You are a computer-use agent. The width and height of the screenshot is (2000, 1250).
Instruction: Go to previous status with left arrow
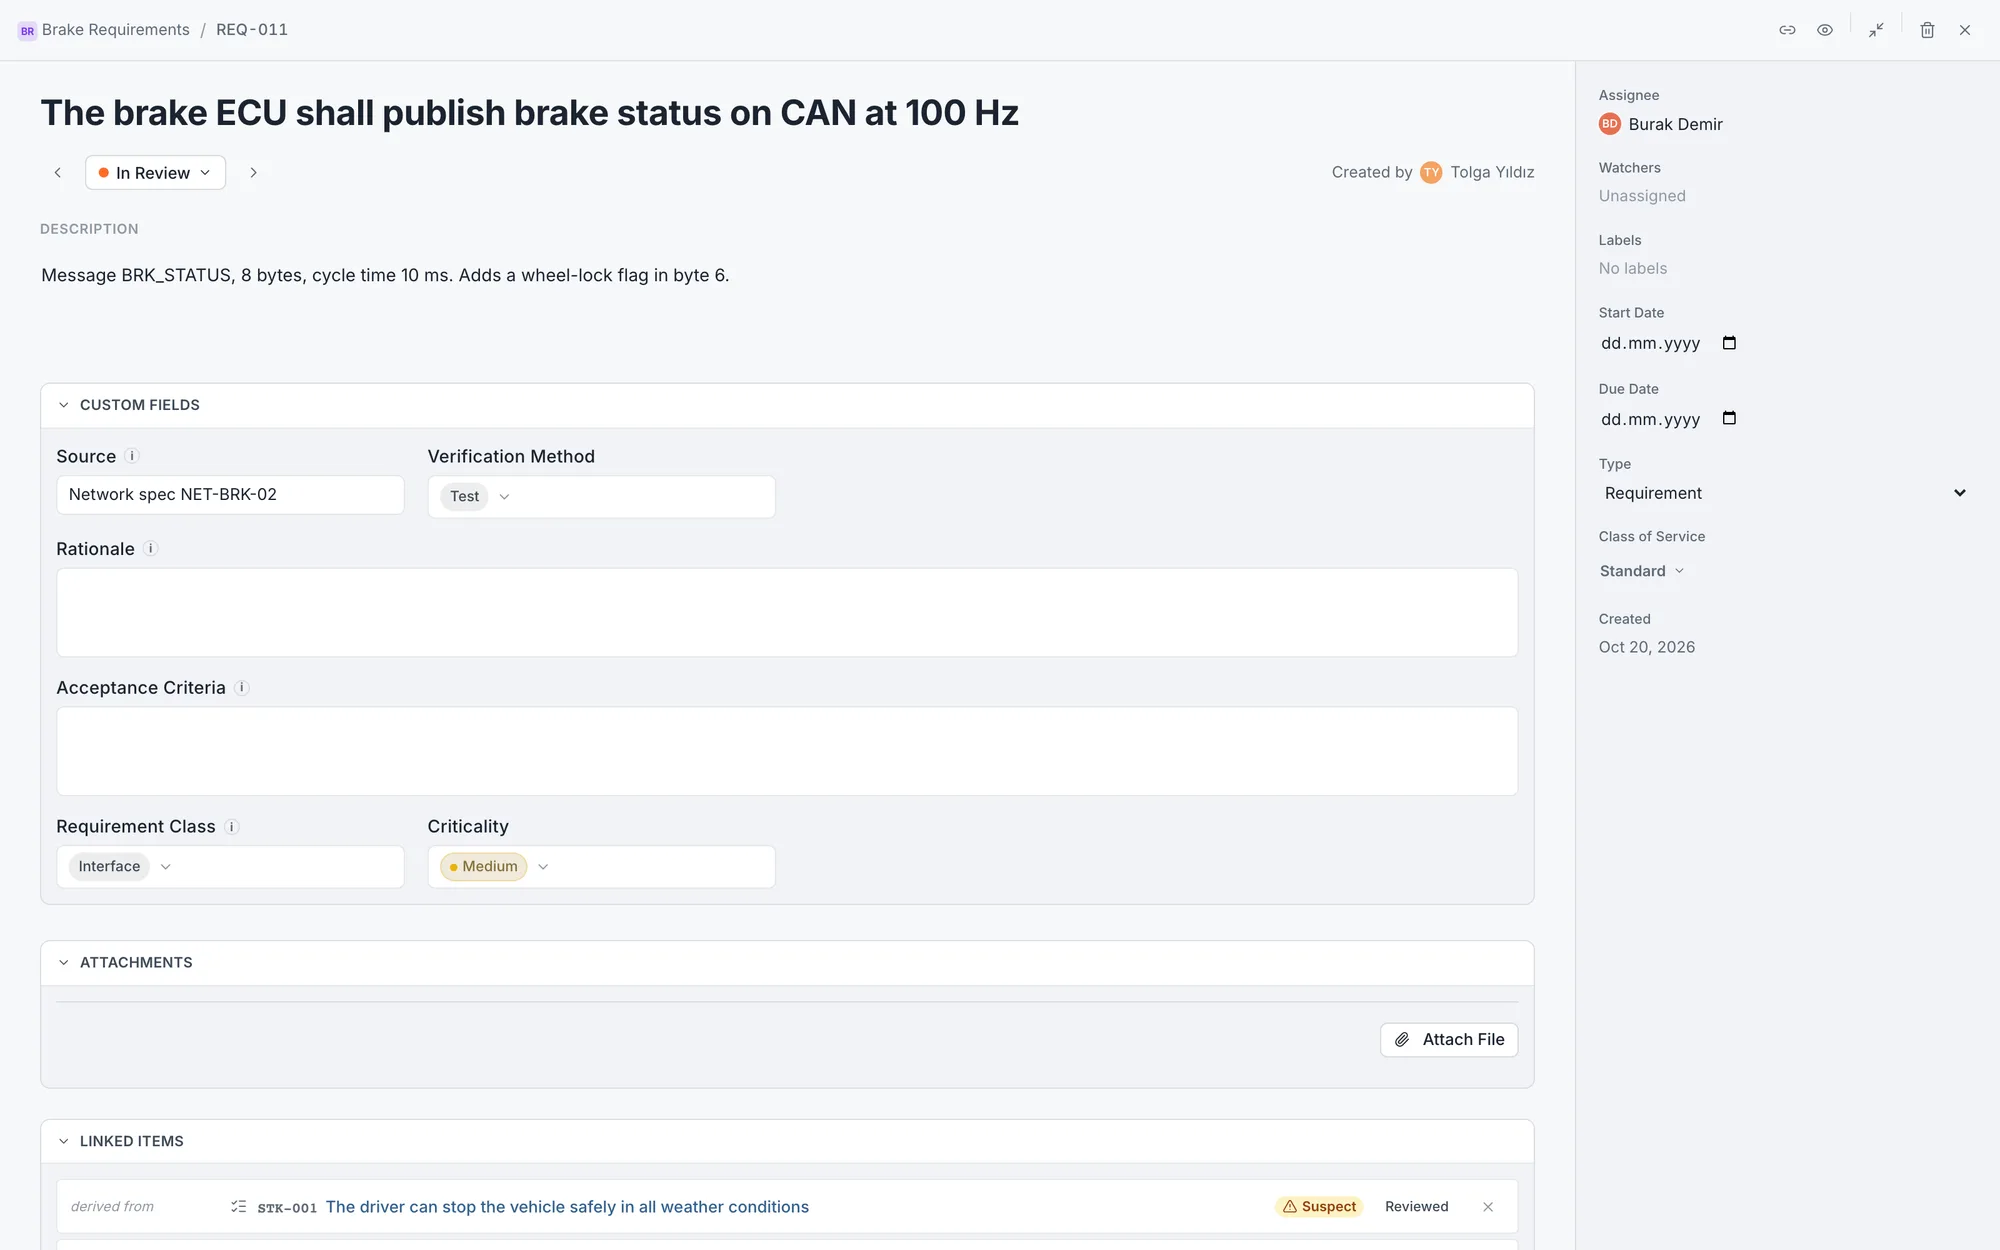tap(58, 173)
